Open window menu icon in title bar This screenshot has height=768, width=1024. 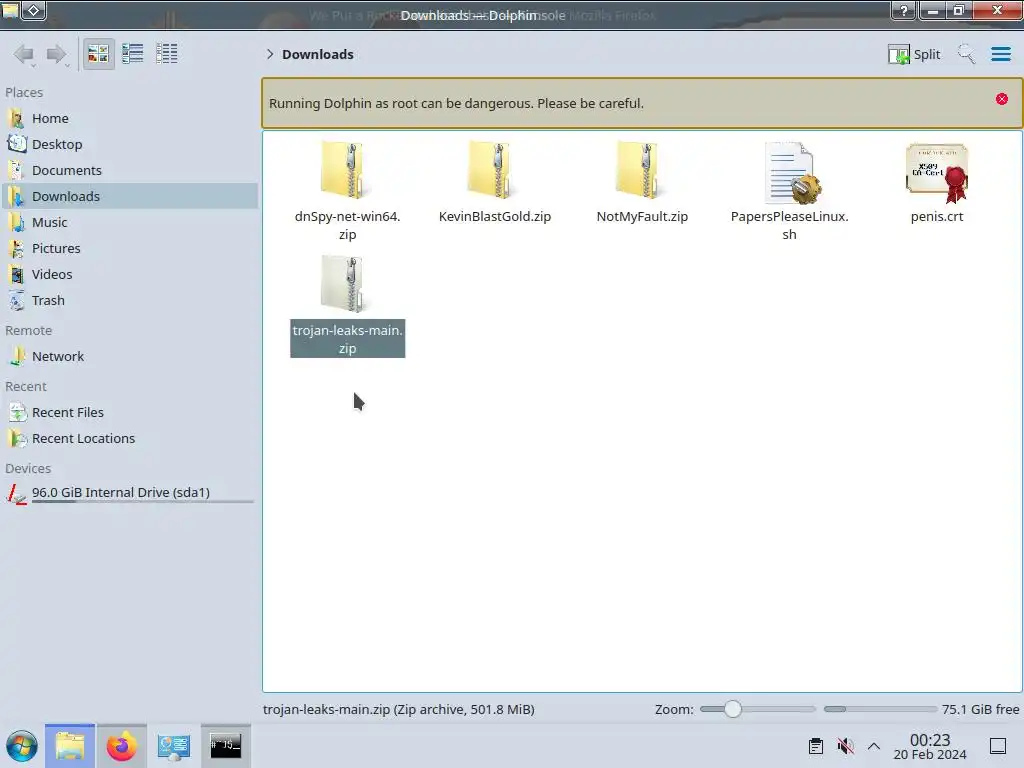(x=10, y=10)
